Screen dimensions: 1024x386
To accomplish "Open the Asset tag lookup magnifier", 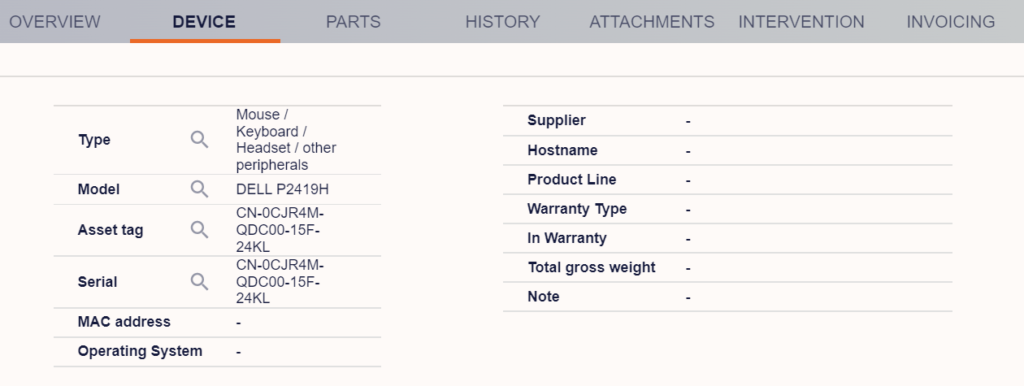I will (x=199, y=229).
